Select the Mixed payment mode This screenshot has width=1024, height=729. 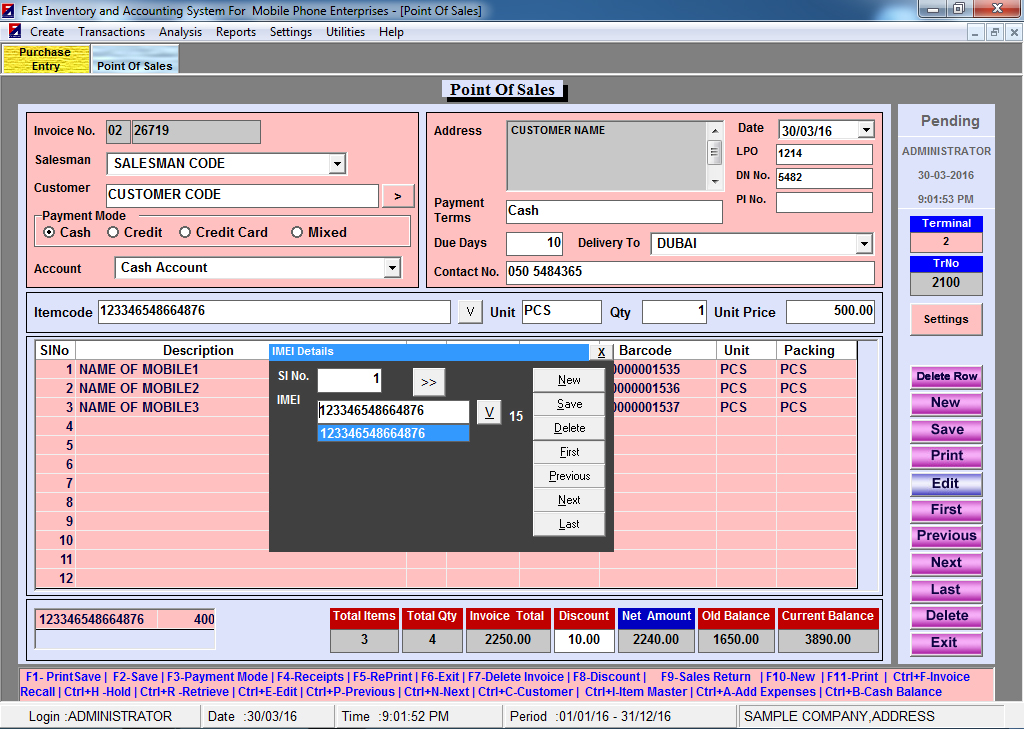297,232
